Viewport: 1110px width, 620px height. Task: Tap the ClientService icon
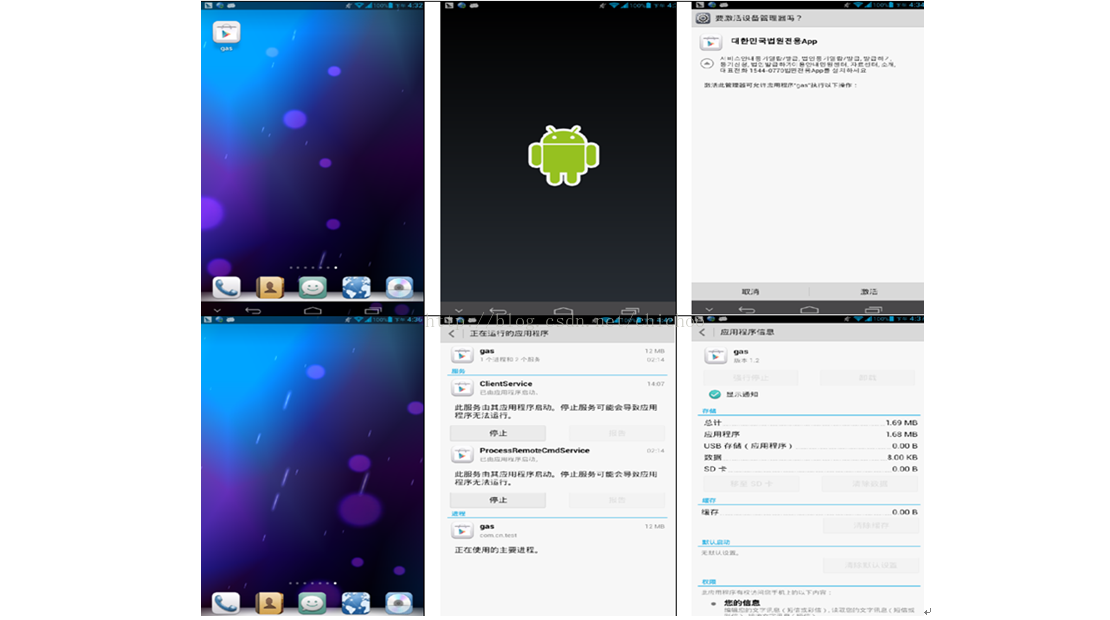pos(462,387)
